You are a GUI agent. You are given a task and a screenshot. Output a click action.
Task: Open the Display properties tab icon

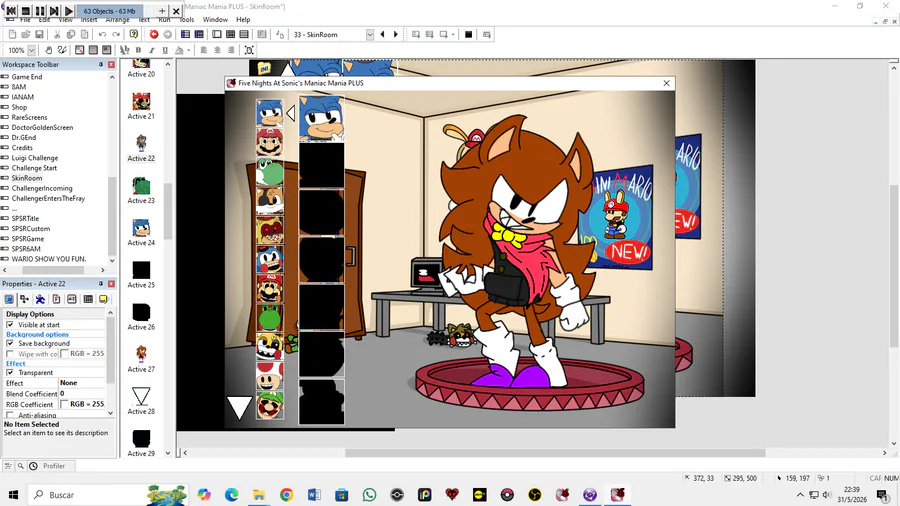coord(9,299)
